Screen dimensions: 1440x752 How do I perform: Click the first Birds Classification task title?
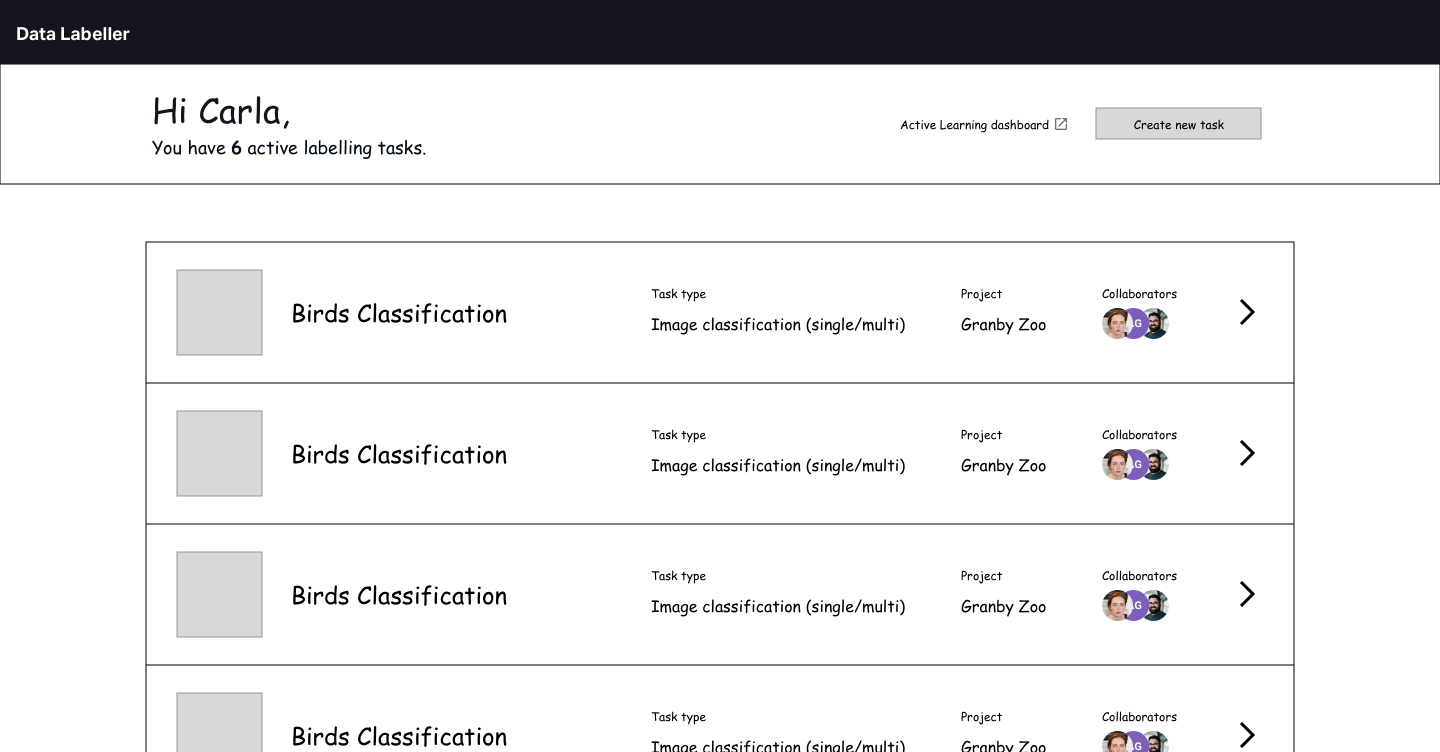point(399,314)
